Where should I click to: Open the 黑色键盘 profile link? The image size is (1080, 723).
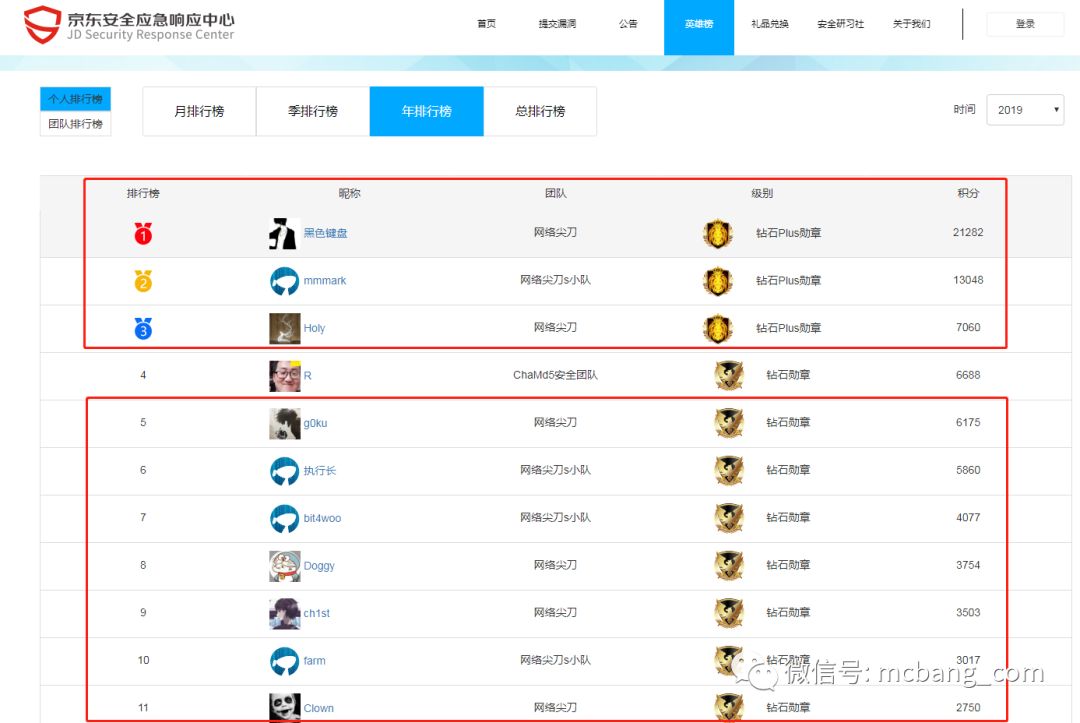325,233
